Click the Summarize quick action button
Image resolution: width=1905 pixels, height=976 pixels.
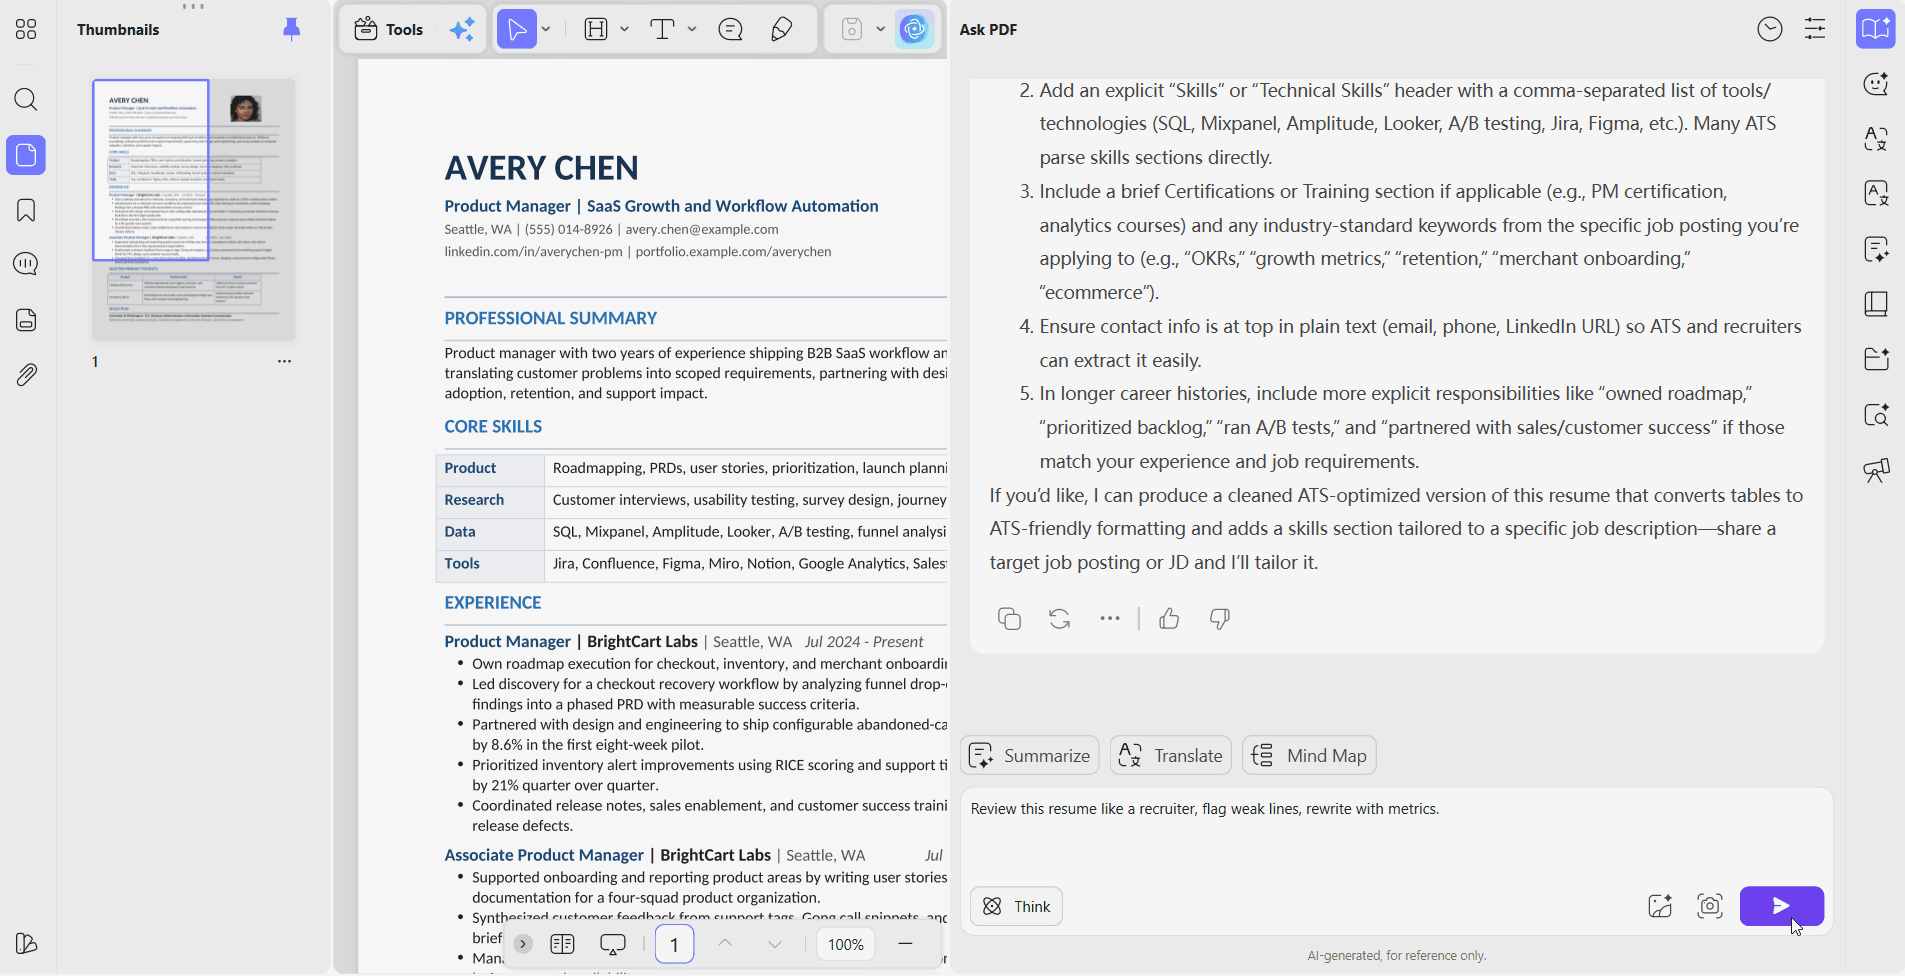[x=1029, y=756]
